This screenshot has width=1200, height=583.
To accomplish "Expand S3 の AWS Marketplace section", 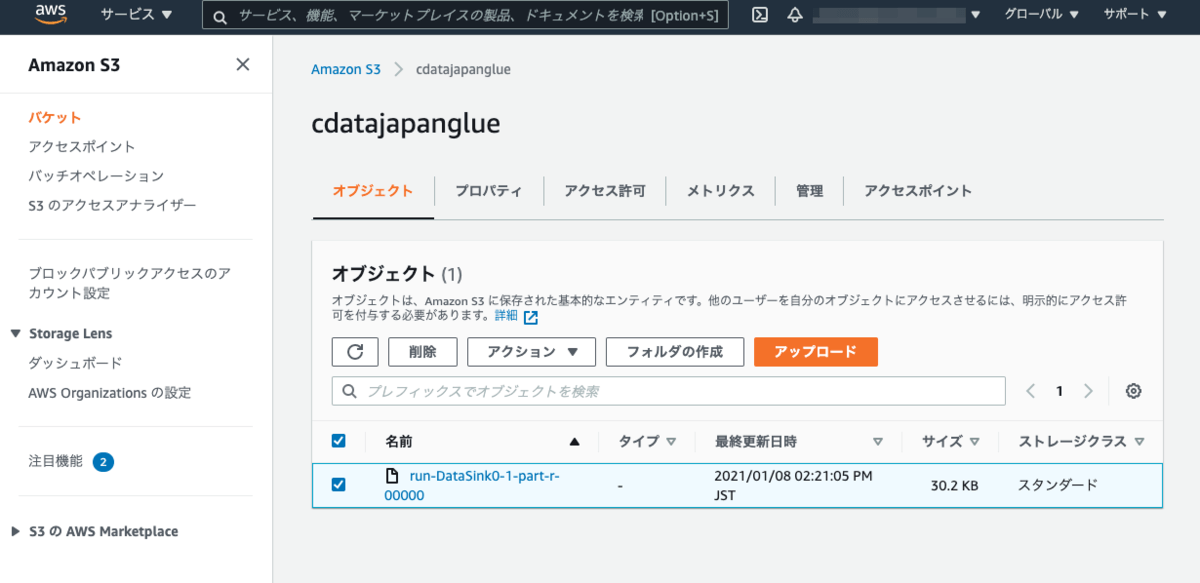I will click(16, 532).
